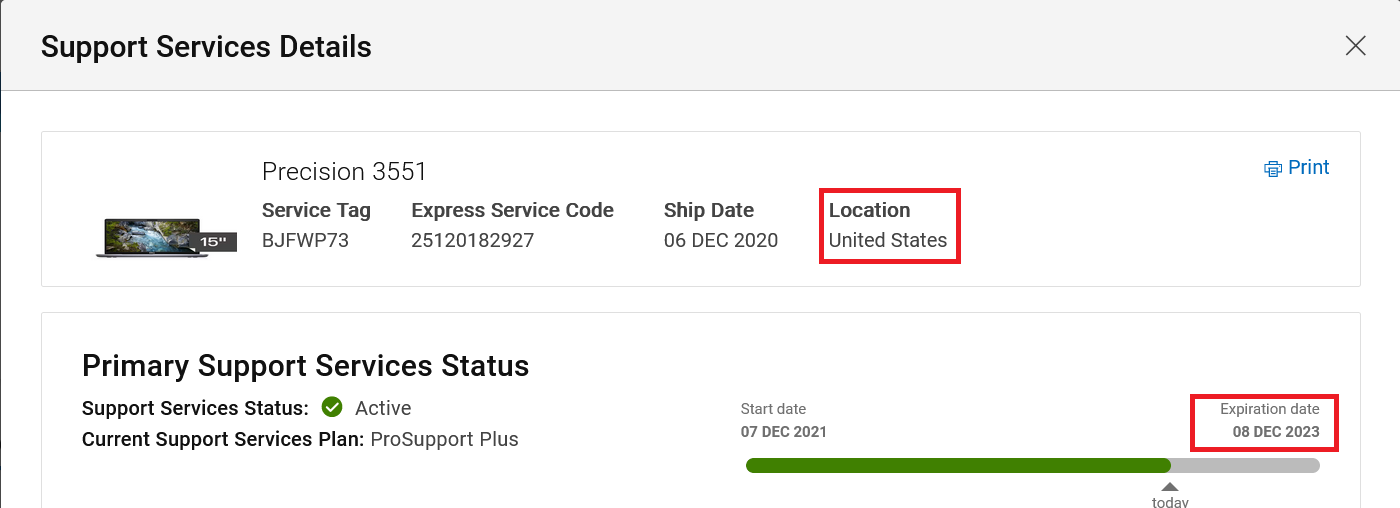Click the Active status text
Viewport: 1400px width, 508px height.
click(x=383, y=408)
